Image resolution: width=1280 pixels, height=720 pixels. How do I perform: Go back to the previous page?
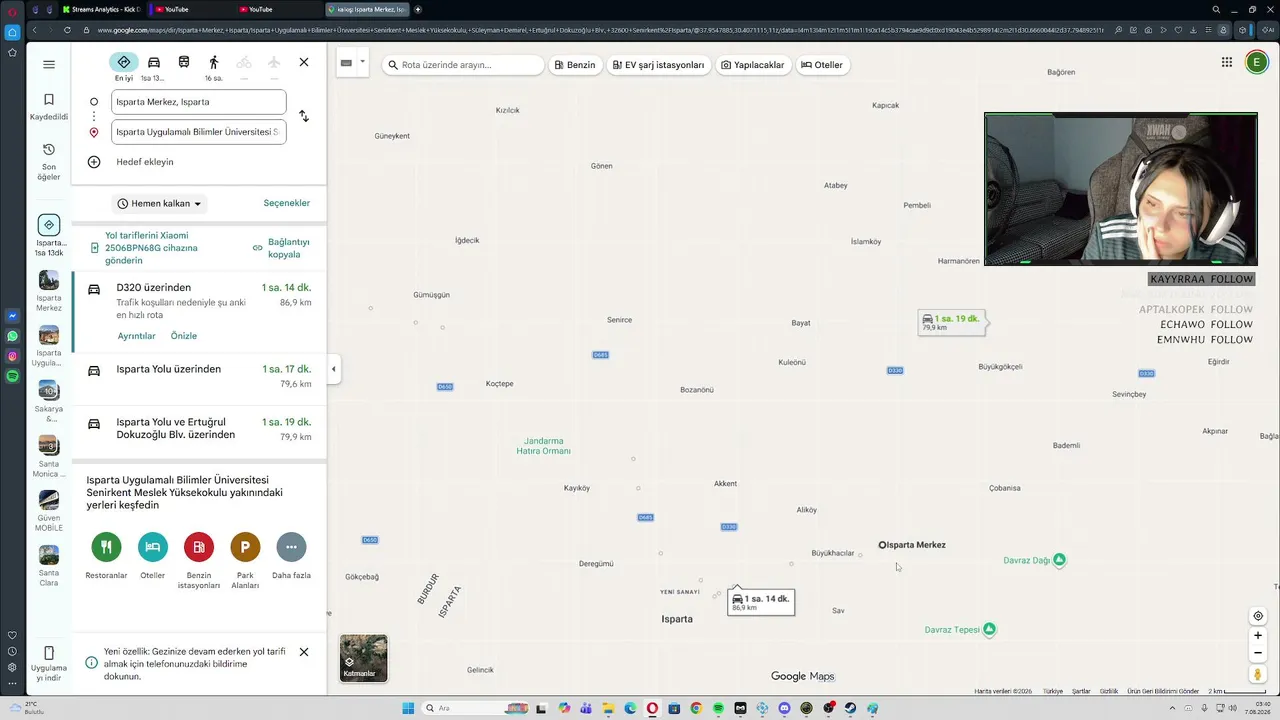(x=34, y=30)
